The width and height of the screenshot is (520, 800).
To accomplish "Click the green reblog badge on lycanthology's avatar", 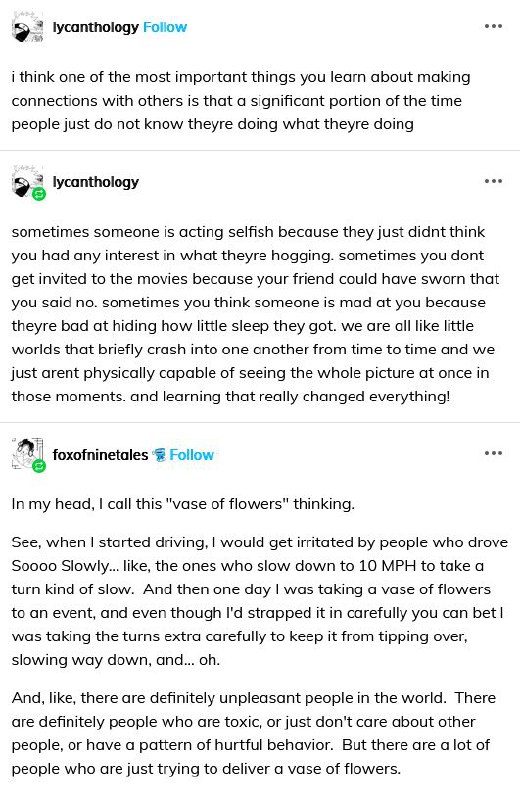I will 39,194.
